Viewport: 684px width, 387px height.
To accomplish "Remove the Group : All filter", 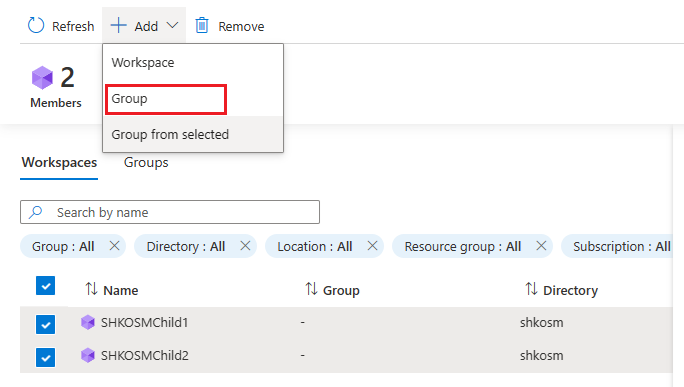I will (114, 246).
